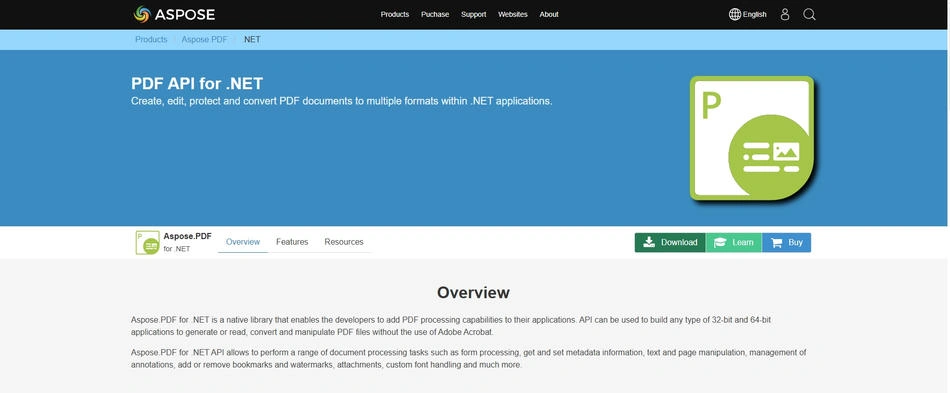Click the ASPOSE wordmark text
950x393 pixels.
click(x=185, y=15)
